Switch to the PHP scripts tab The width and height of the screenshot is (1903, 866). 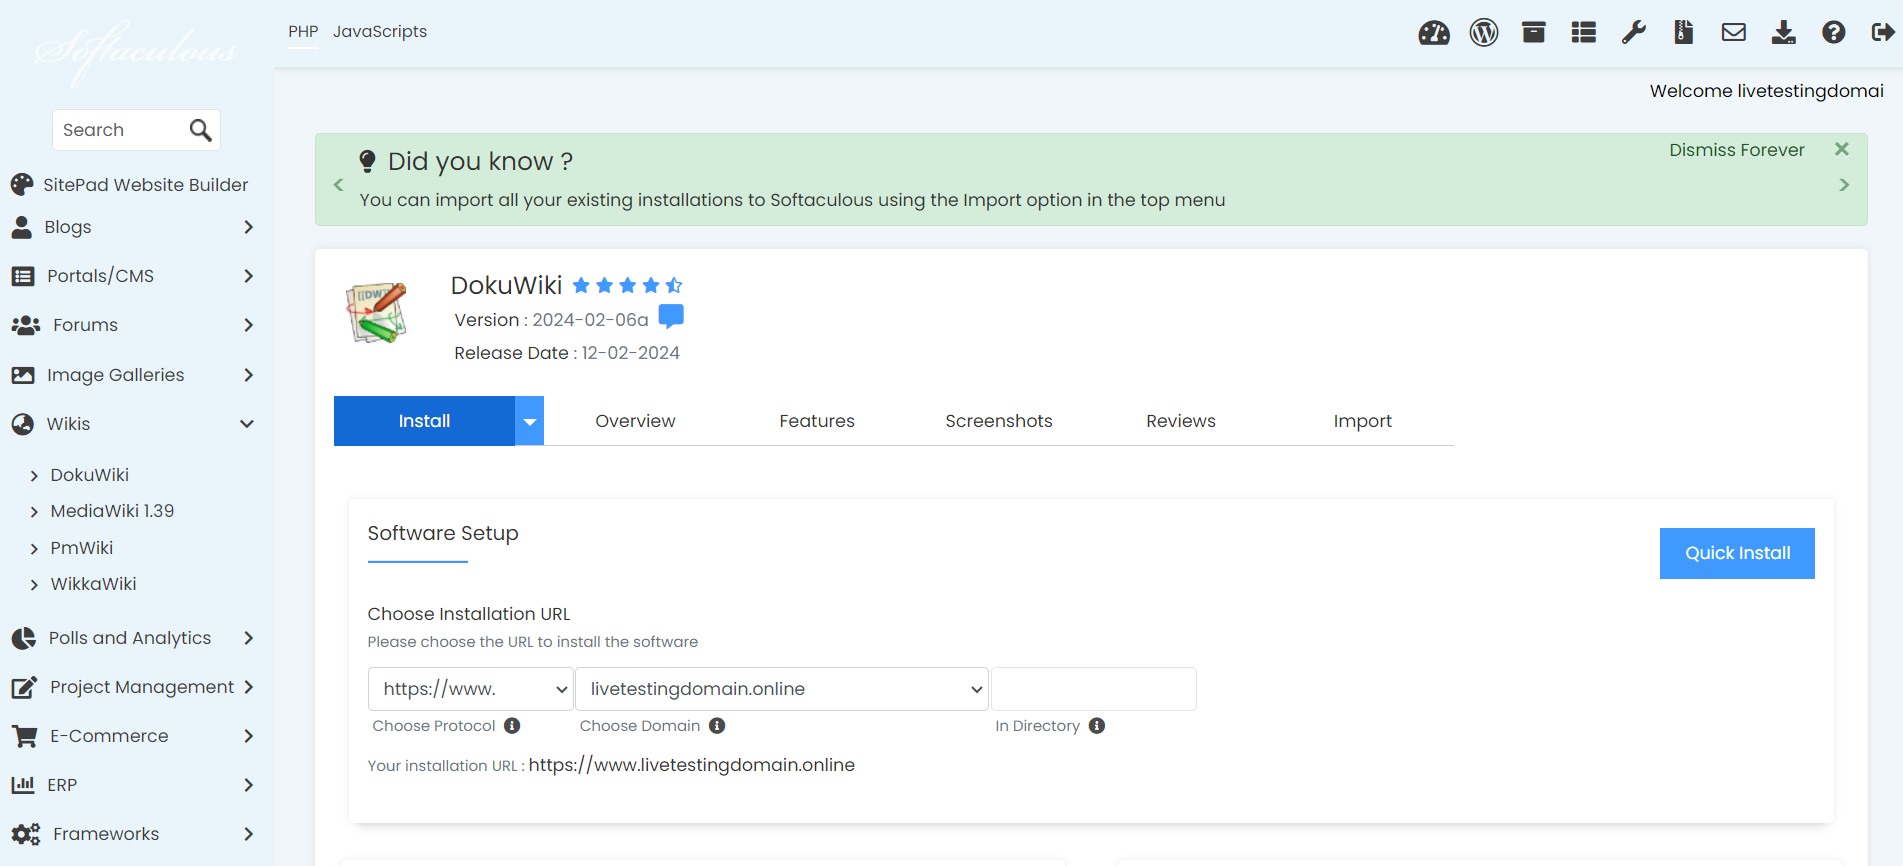pyautogui.click(x=303, y=32)
